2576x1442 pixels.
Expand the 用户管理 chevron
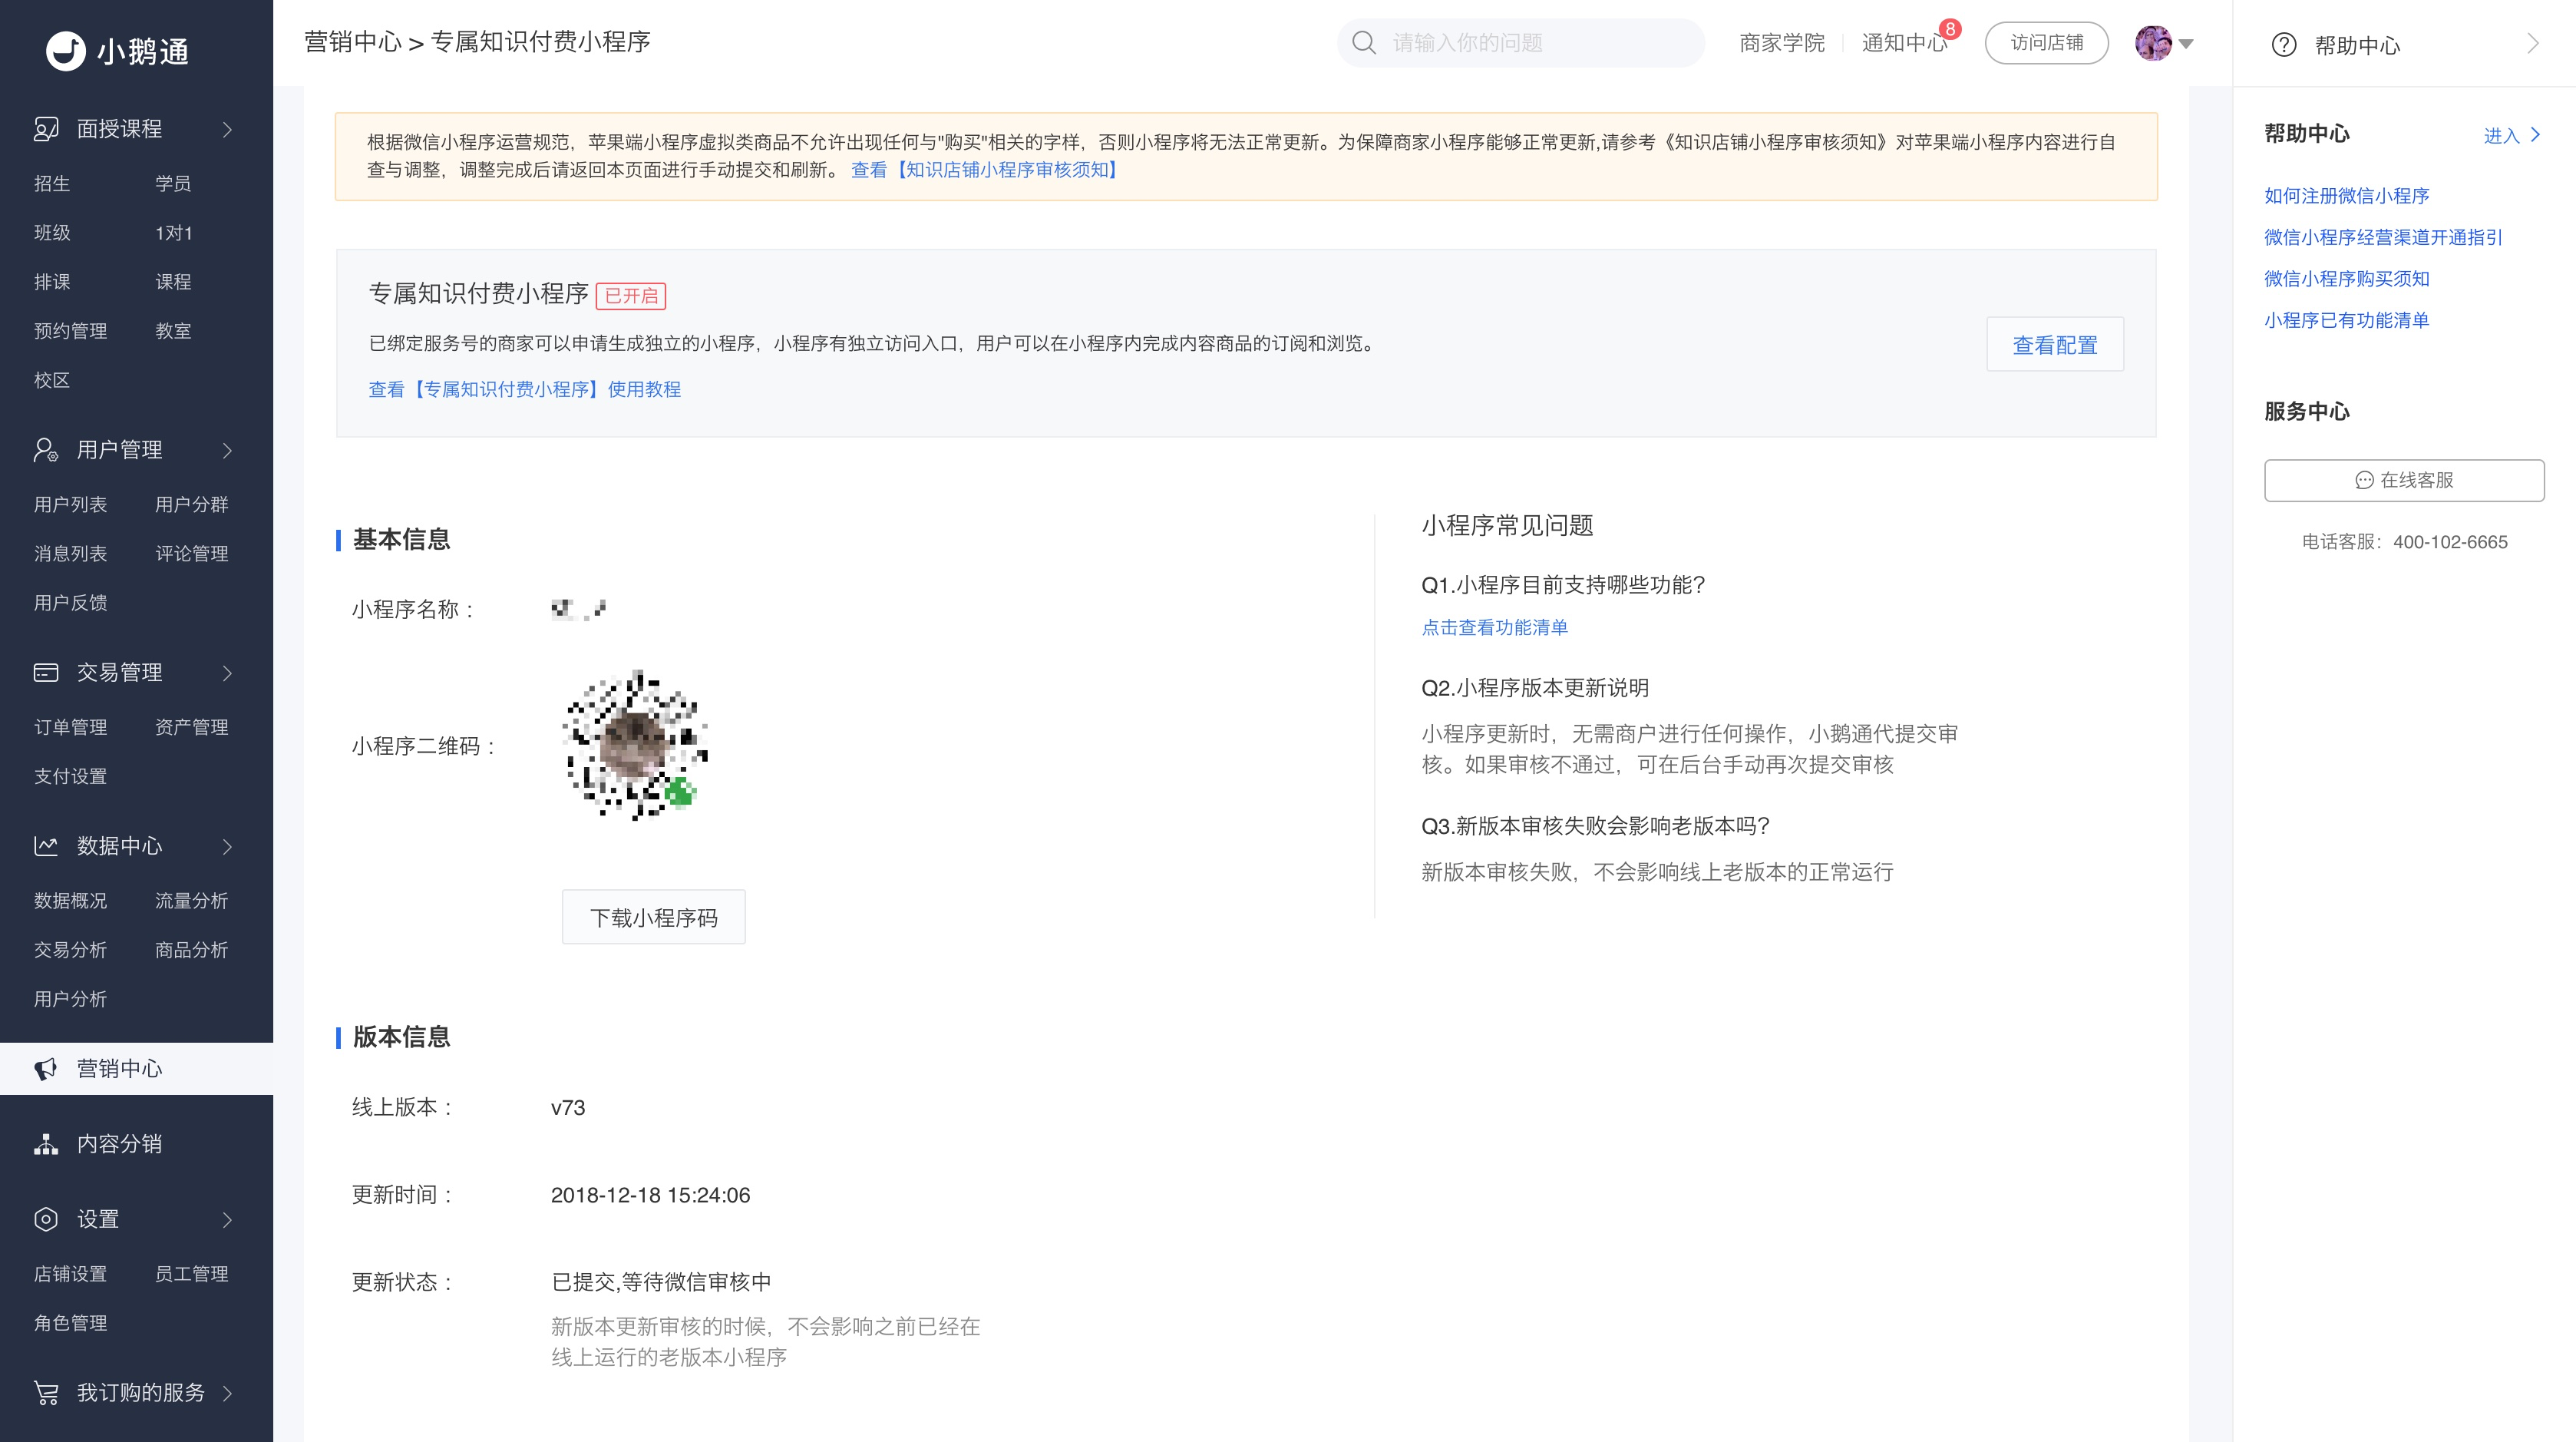(x=227, y=451)
